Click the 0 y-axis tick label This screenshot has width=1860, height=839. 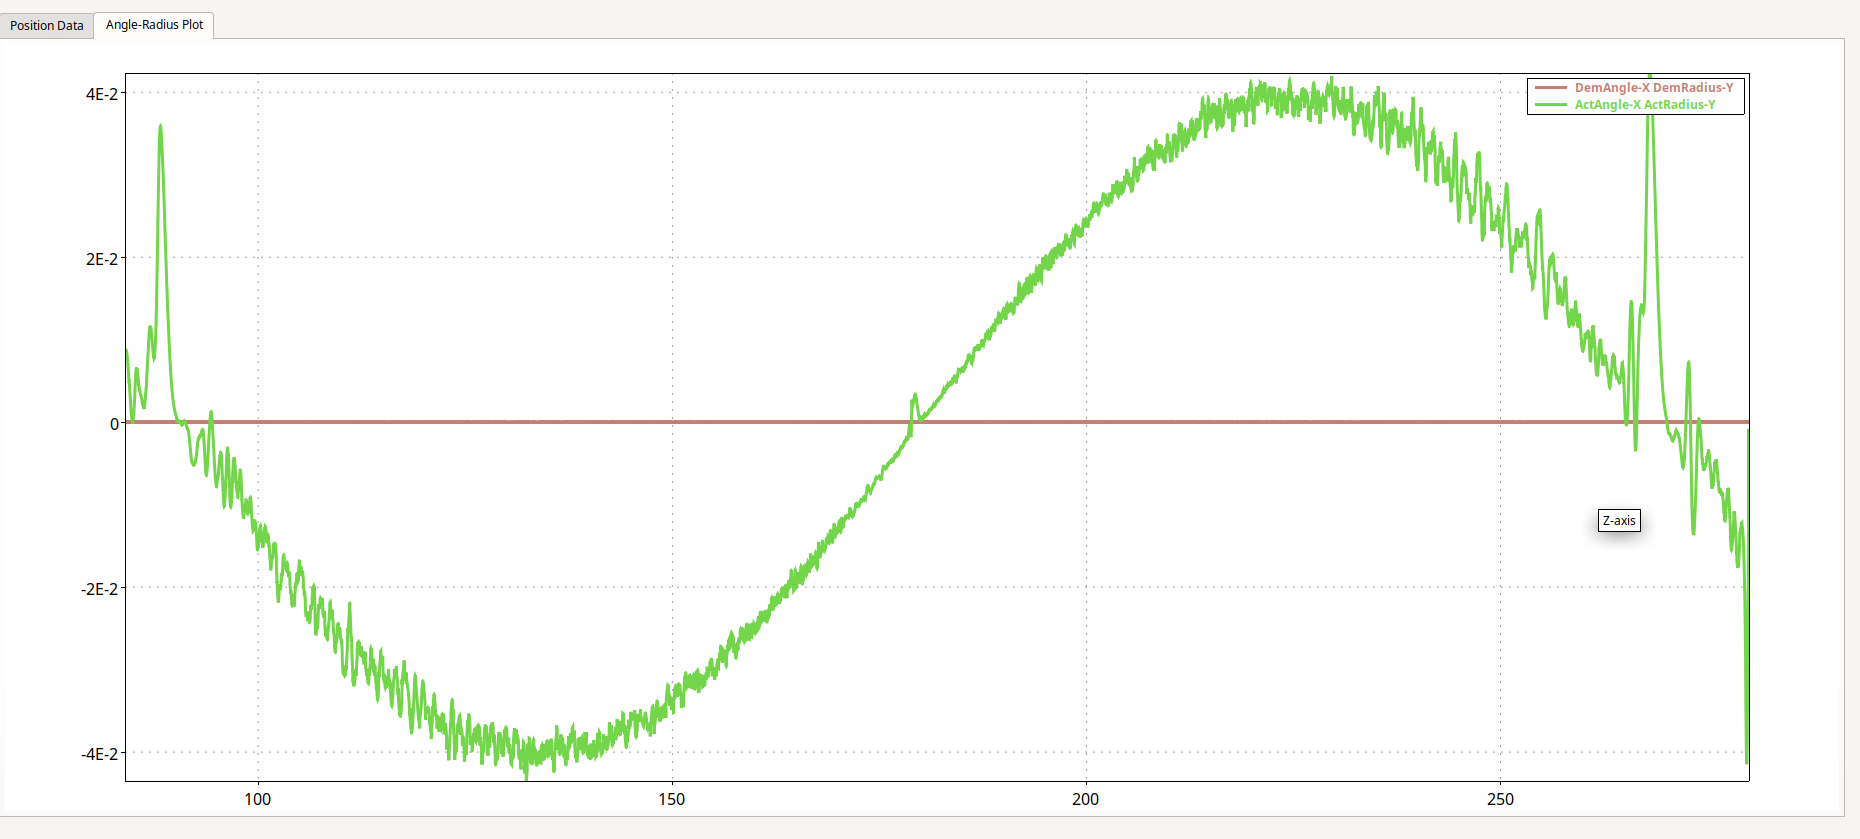114,424
